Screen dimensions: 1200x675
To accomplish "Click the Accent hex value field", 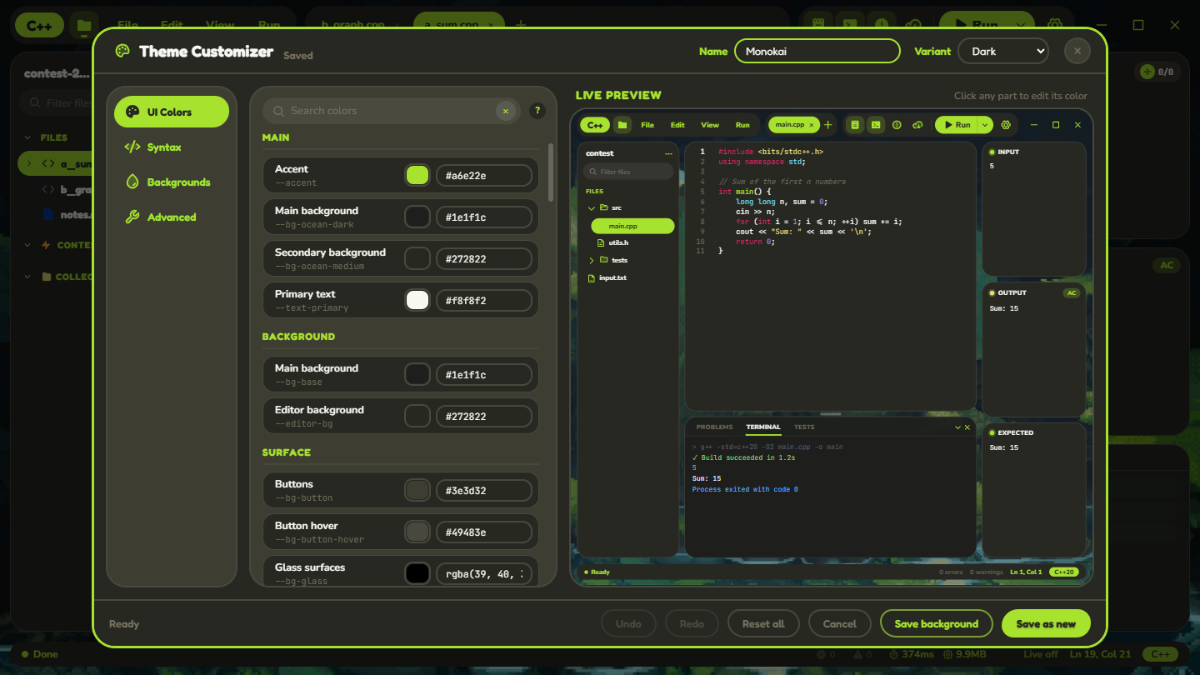I will point(484,175).
